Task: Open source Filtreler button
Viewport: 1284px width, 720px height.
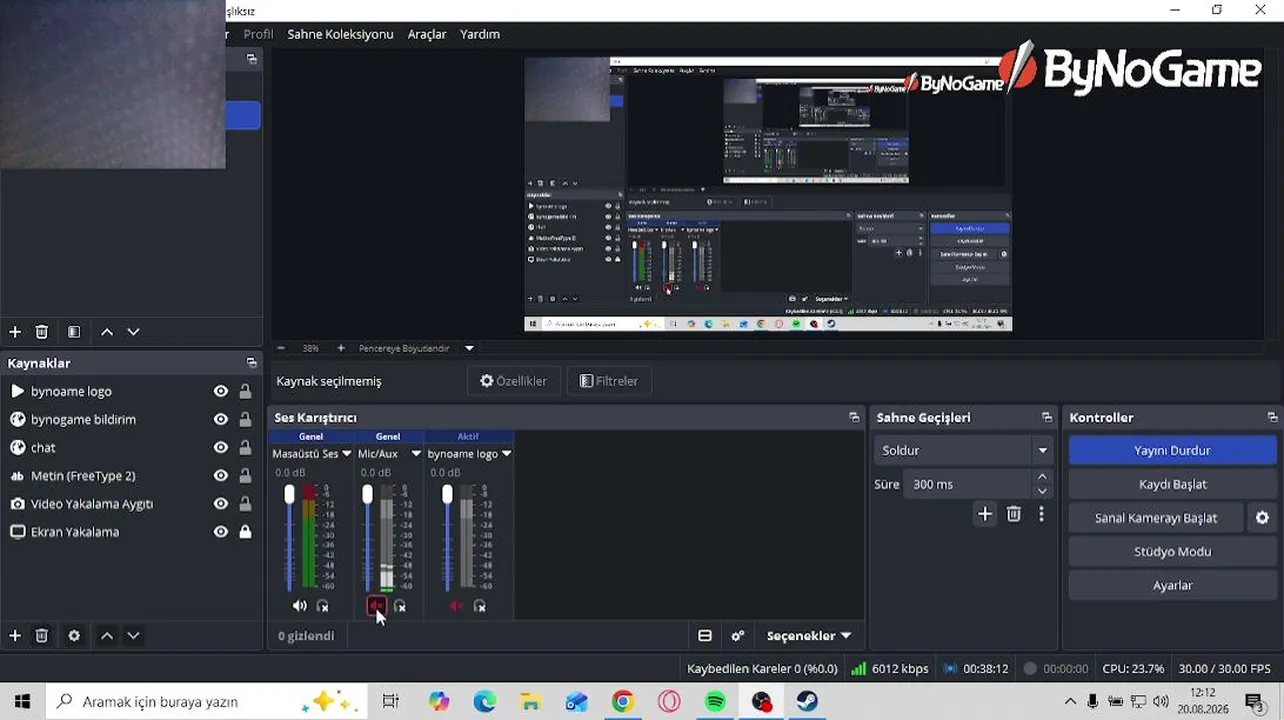Action: pyautogui.click(x=609, y=381)
